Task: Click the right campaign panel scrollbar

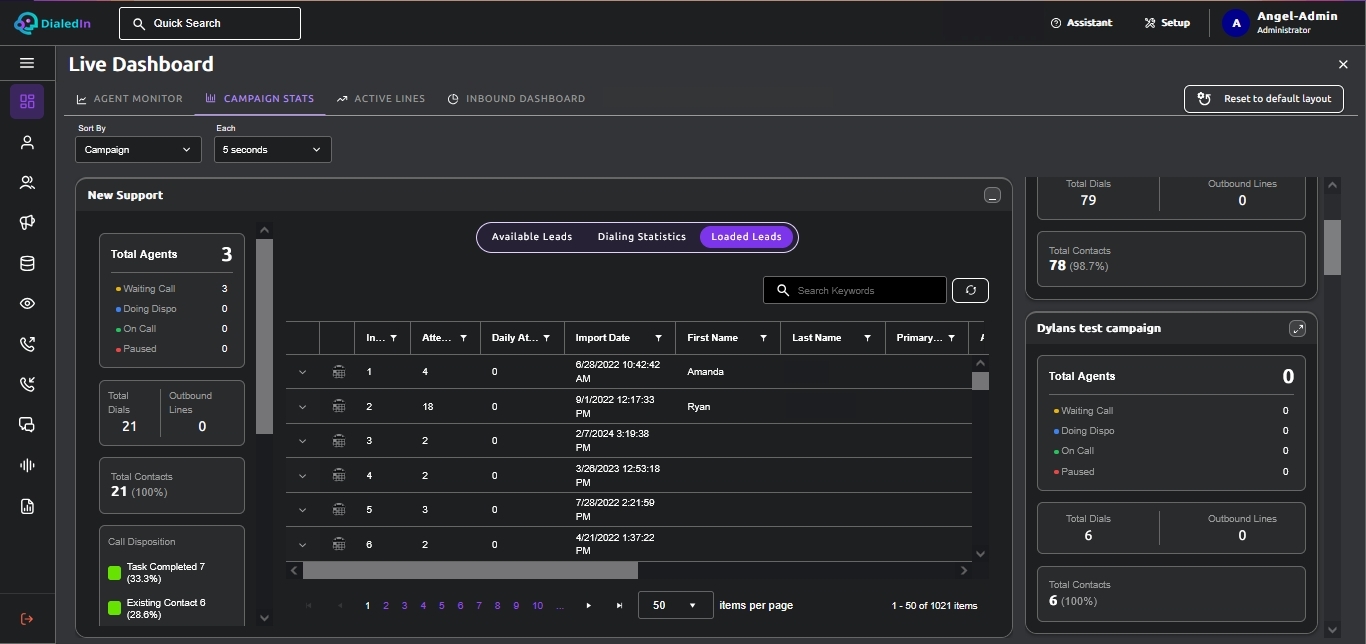Action: tap(1332, 247)
